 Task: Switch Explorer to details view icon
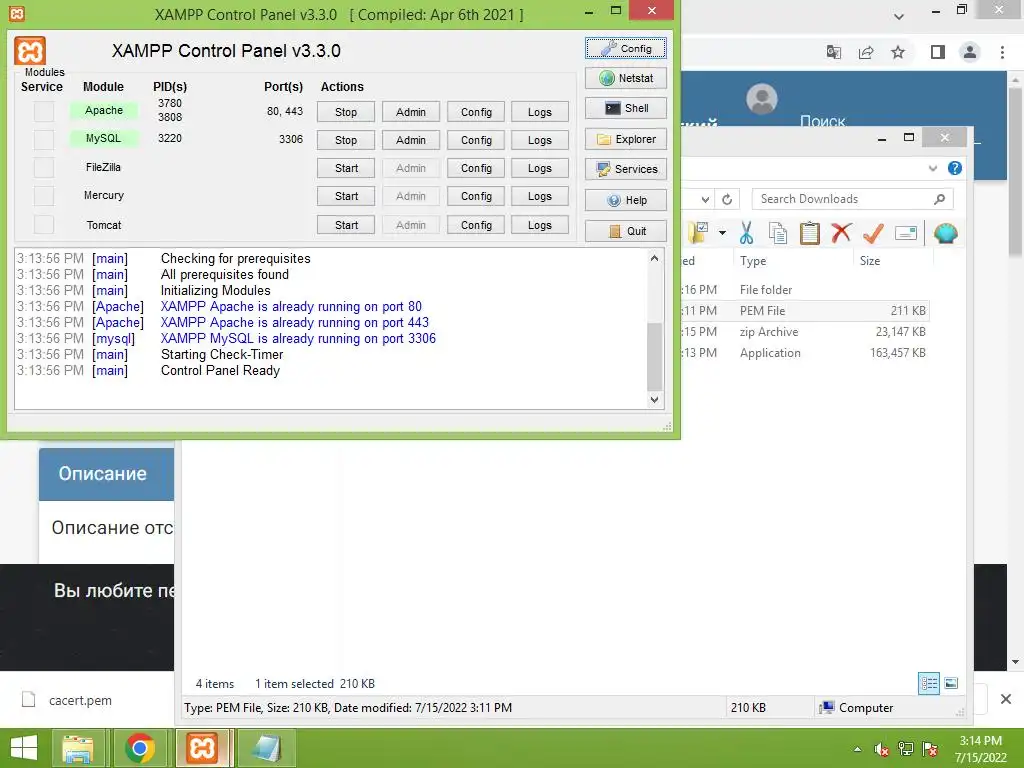point(929,684)
